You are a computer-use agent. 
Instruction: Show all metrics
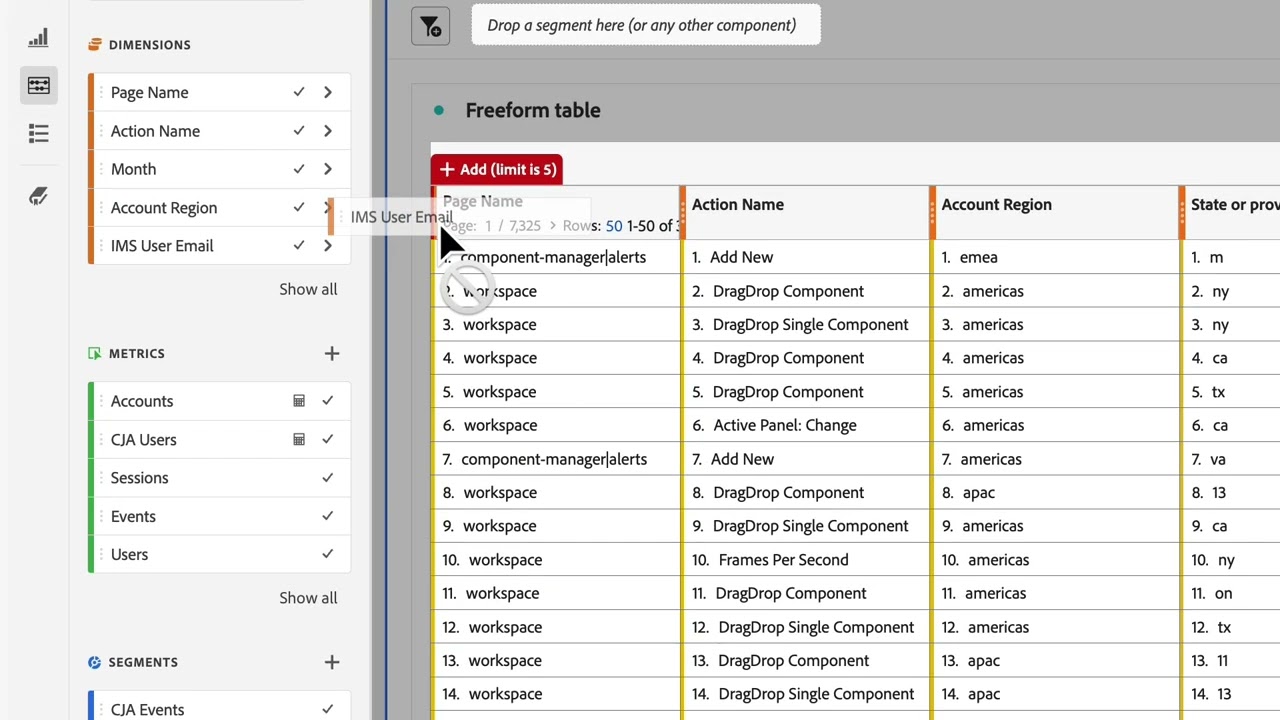308,598
